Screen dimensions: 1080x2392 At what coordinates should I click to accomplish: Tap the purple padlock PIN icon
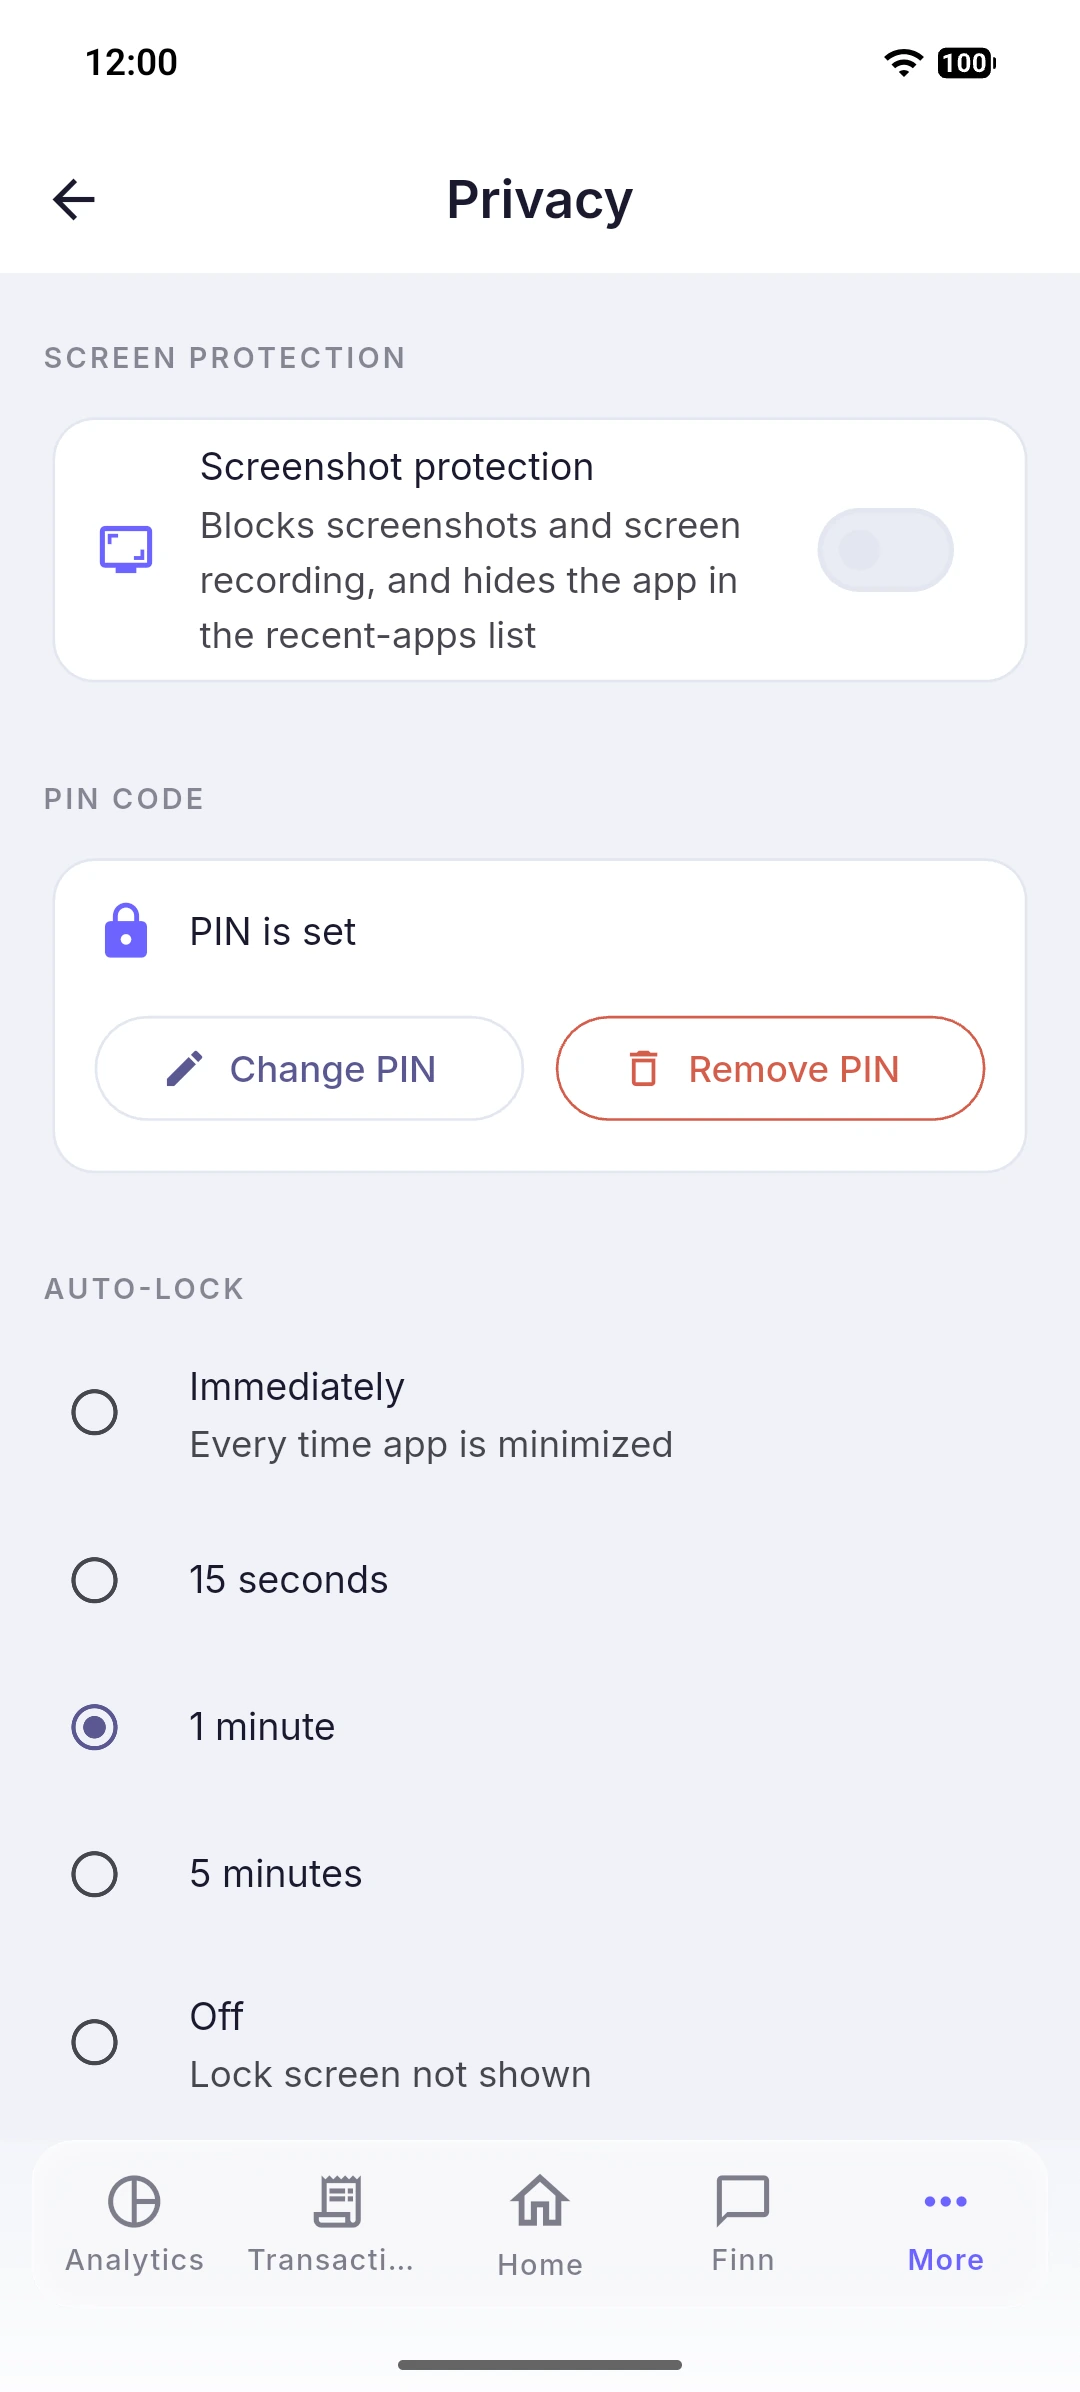pyautogui.click(x=126, y=931)
